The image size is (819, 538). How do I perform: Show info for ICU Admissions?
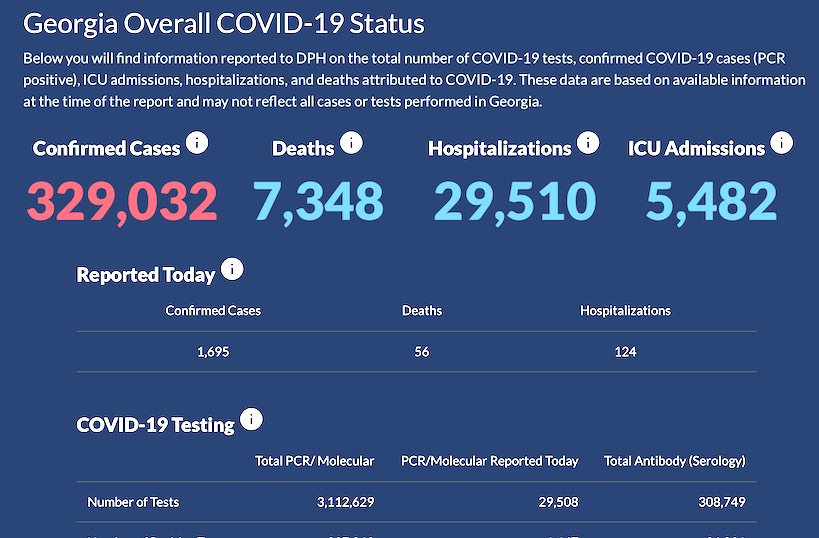coord(781,143)
